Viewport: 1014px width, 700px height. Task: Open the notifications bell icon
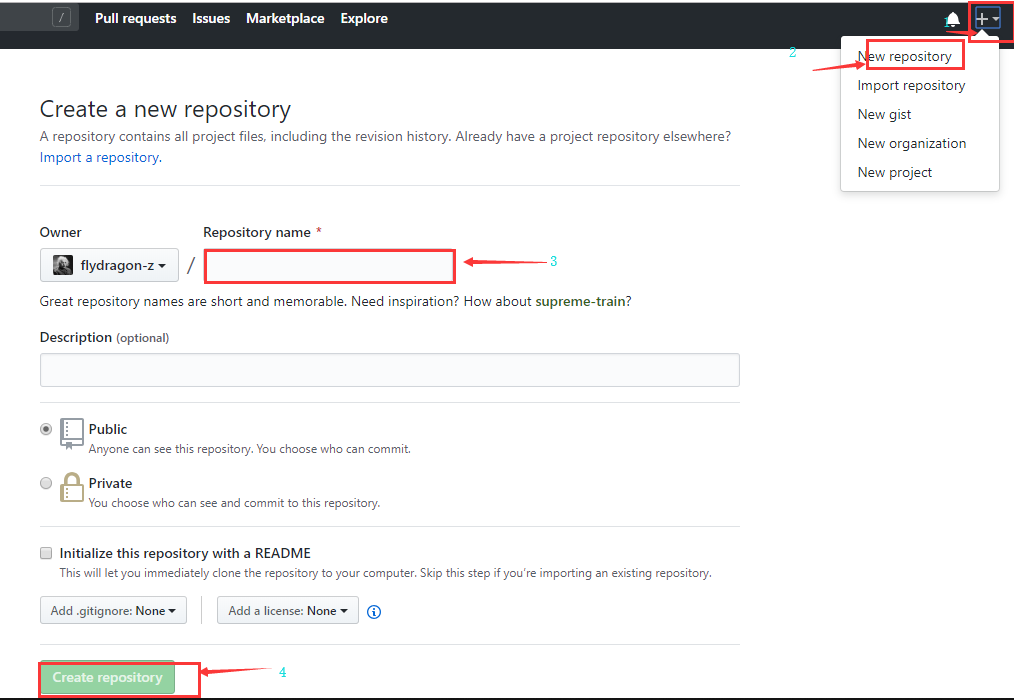tap(953, 20)
